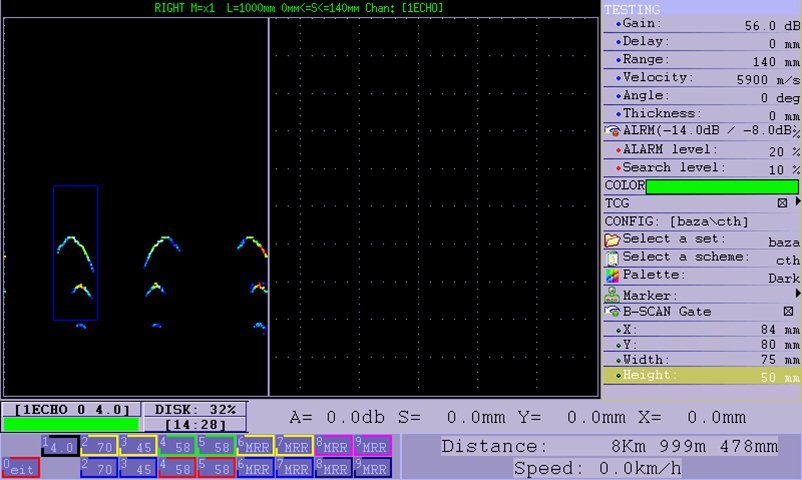Select channel 0 'eit' in red box

coord(21,467)
